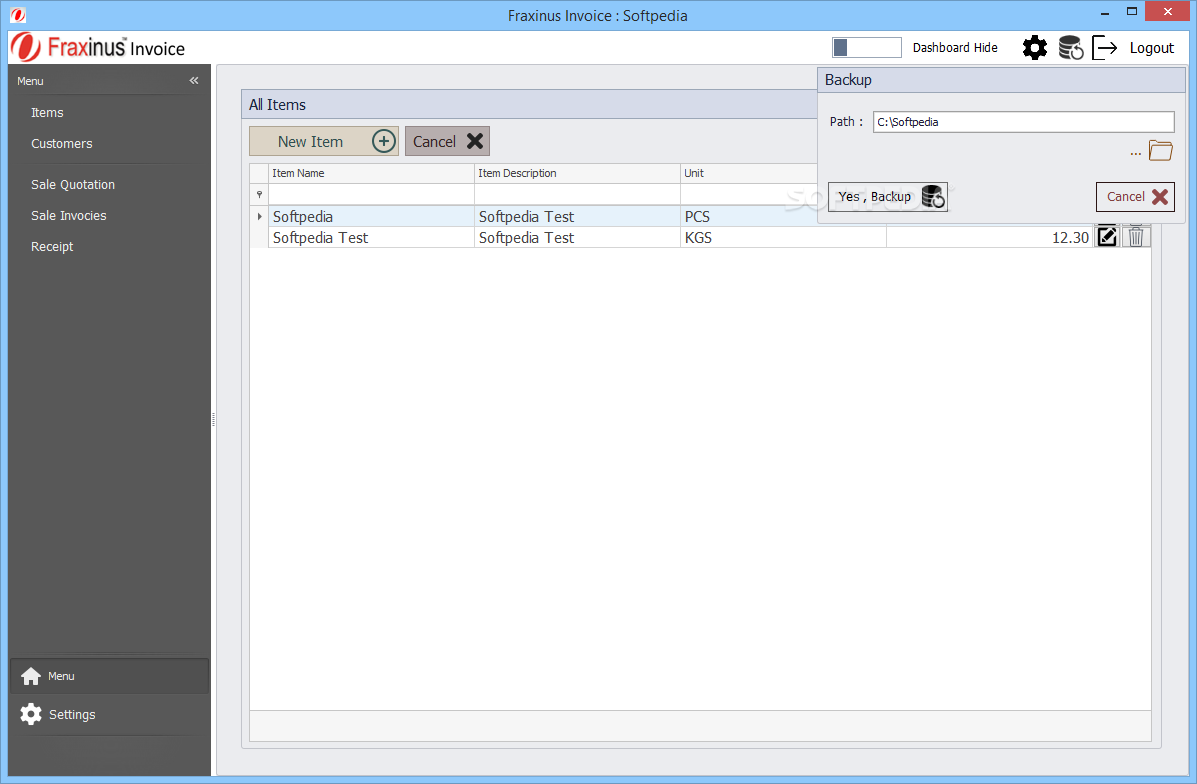
Task: Click the home icon beside Menu
Action: tap(31, 676)
